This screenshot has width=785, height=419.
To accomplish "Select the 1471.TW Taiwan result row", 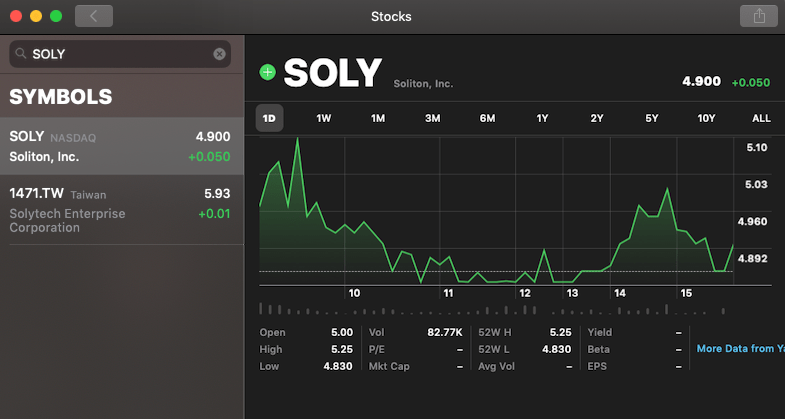I will pyautogui.click(x=122, y=210).
